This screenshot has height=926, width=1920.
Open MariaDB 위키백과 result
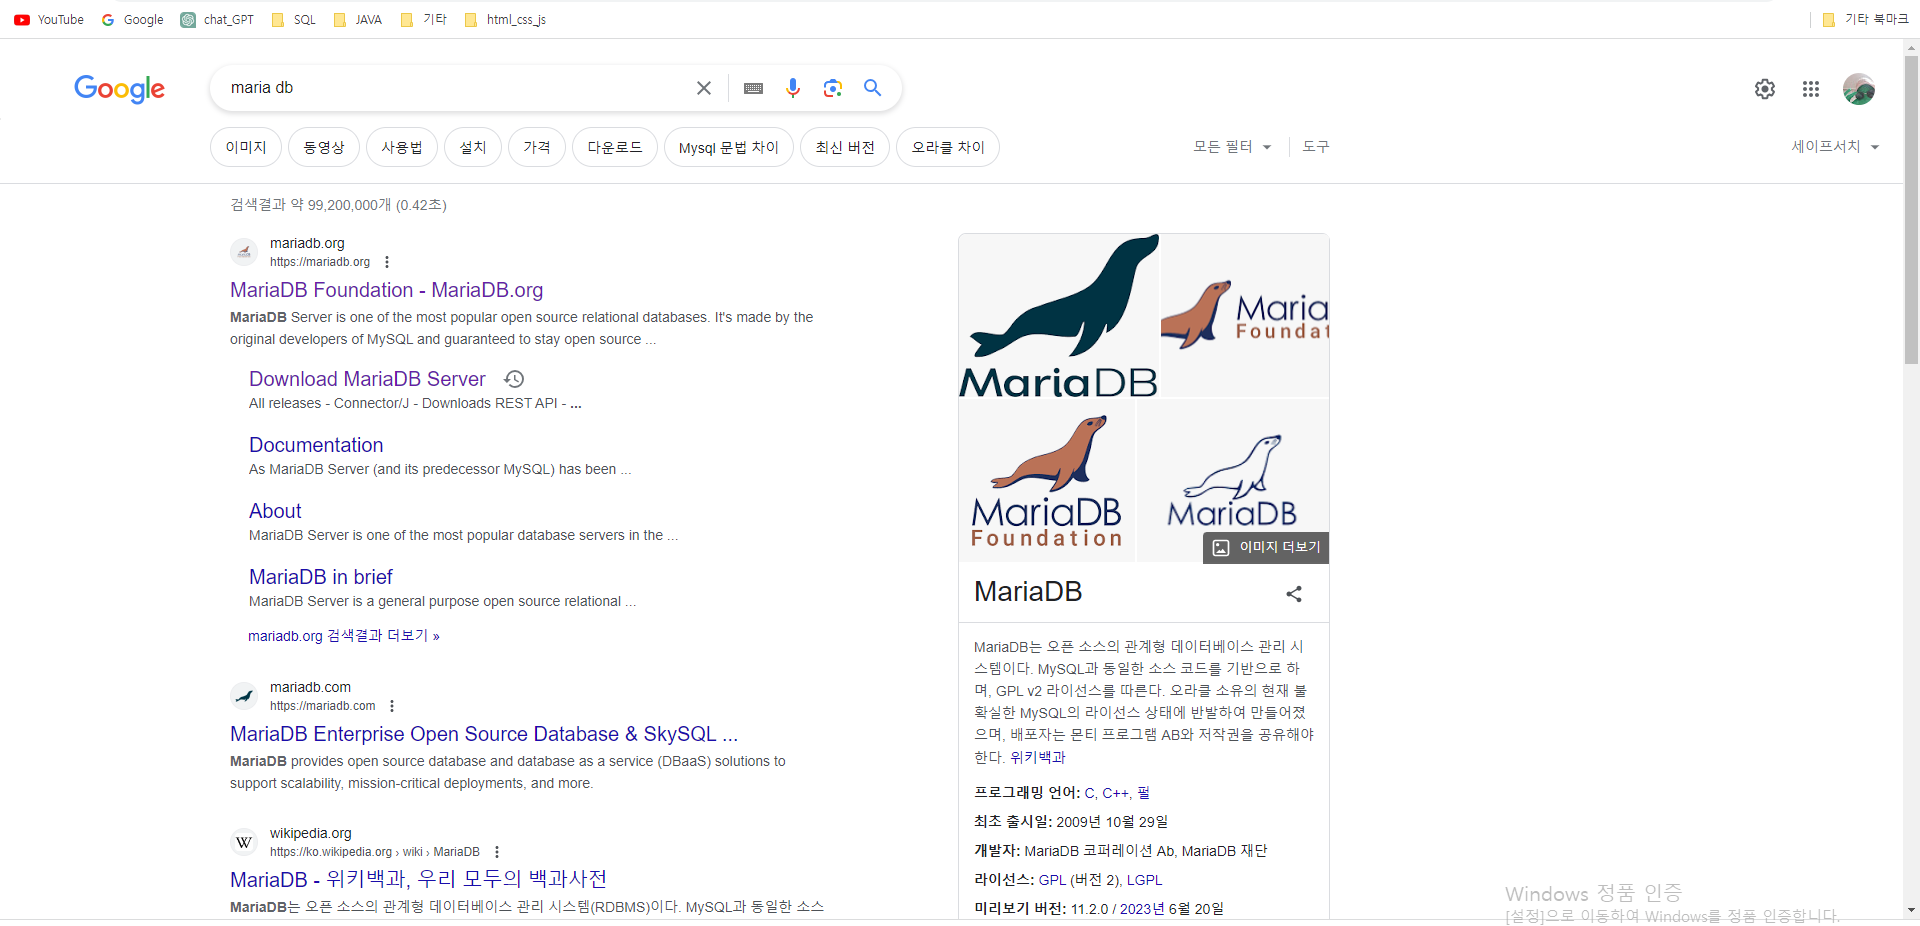(x=418, y=880)
